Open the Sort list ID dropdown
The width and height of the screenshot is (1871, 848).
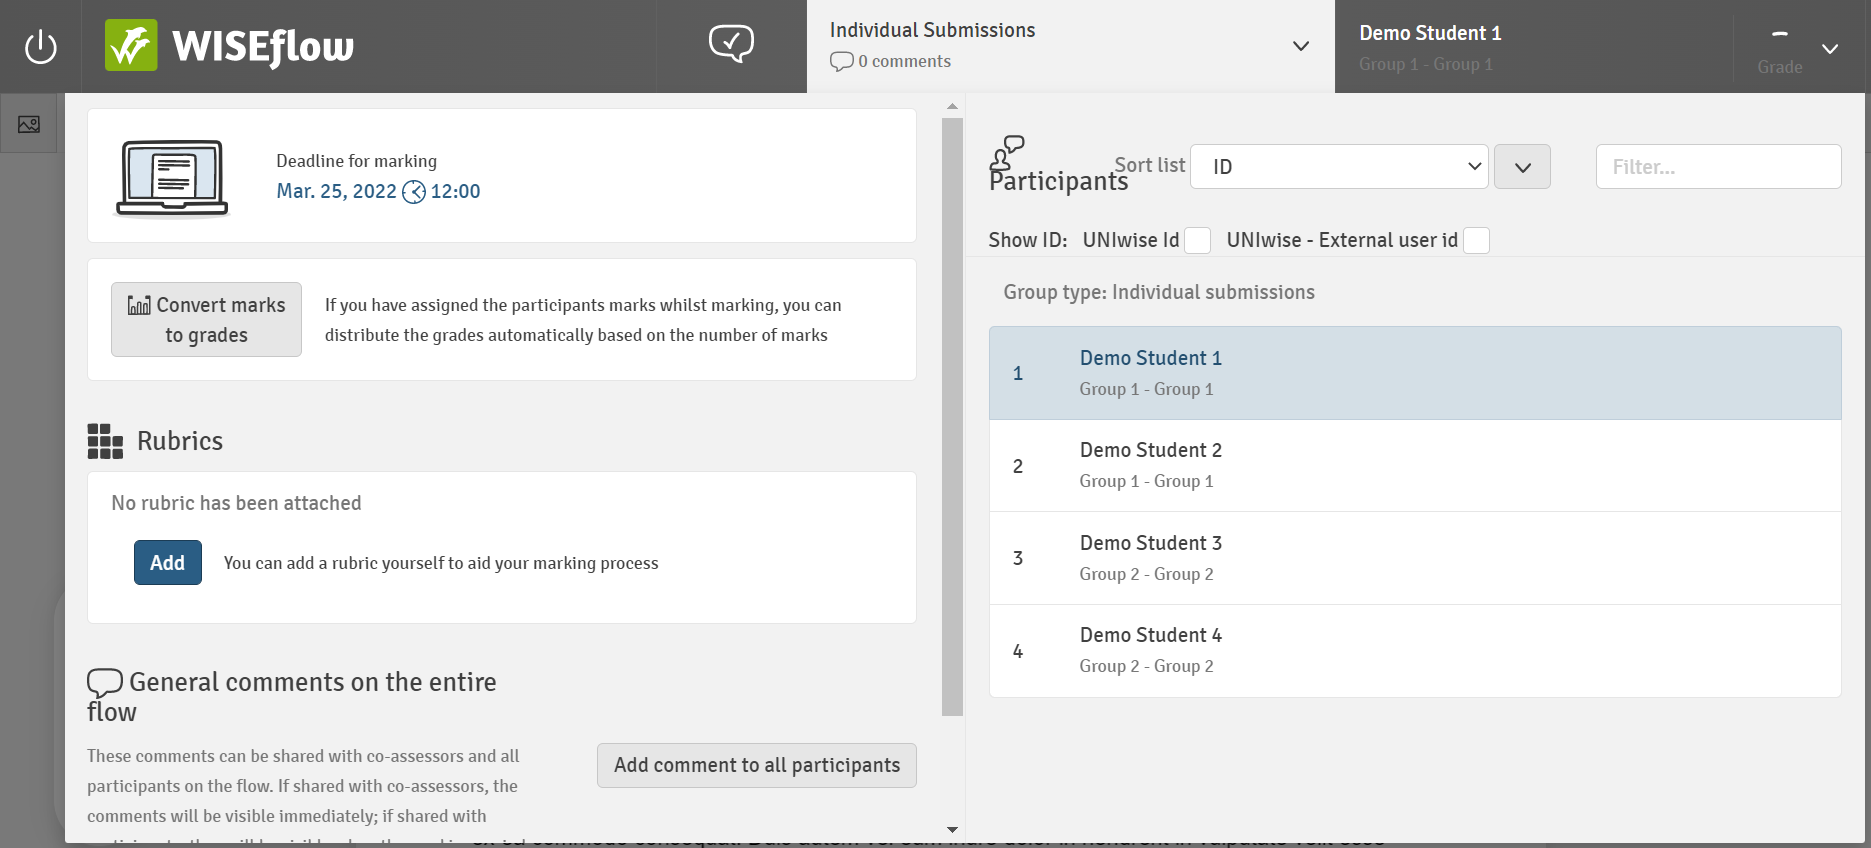[x=1339, y=167]
